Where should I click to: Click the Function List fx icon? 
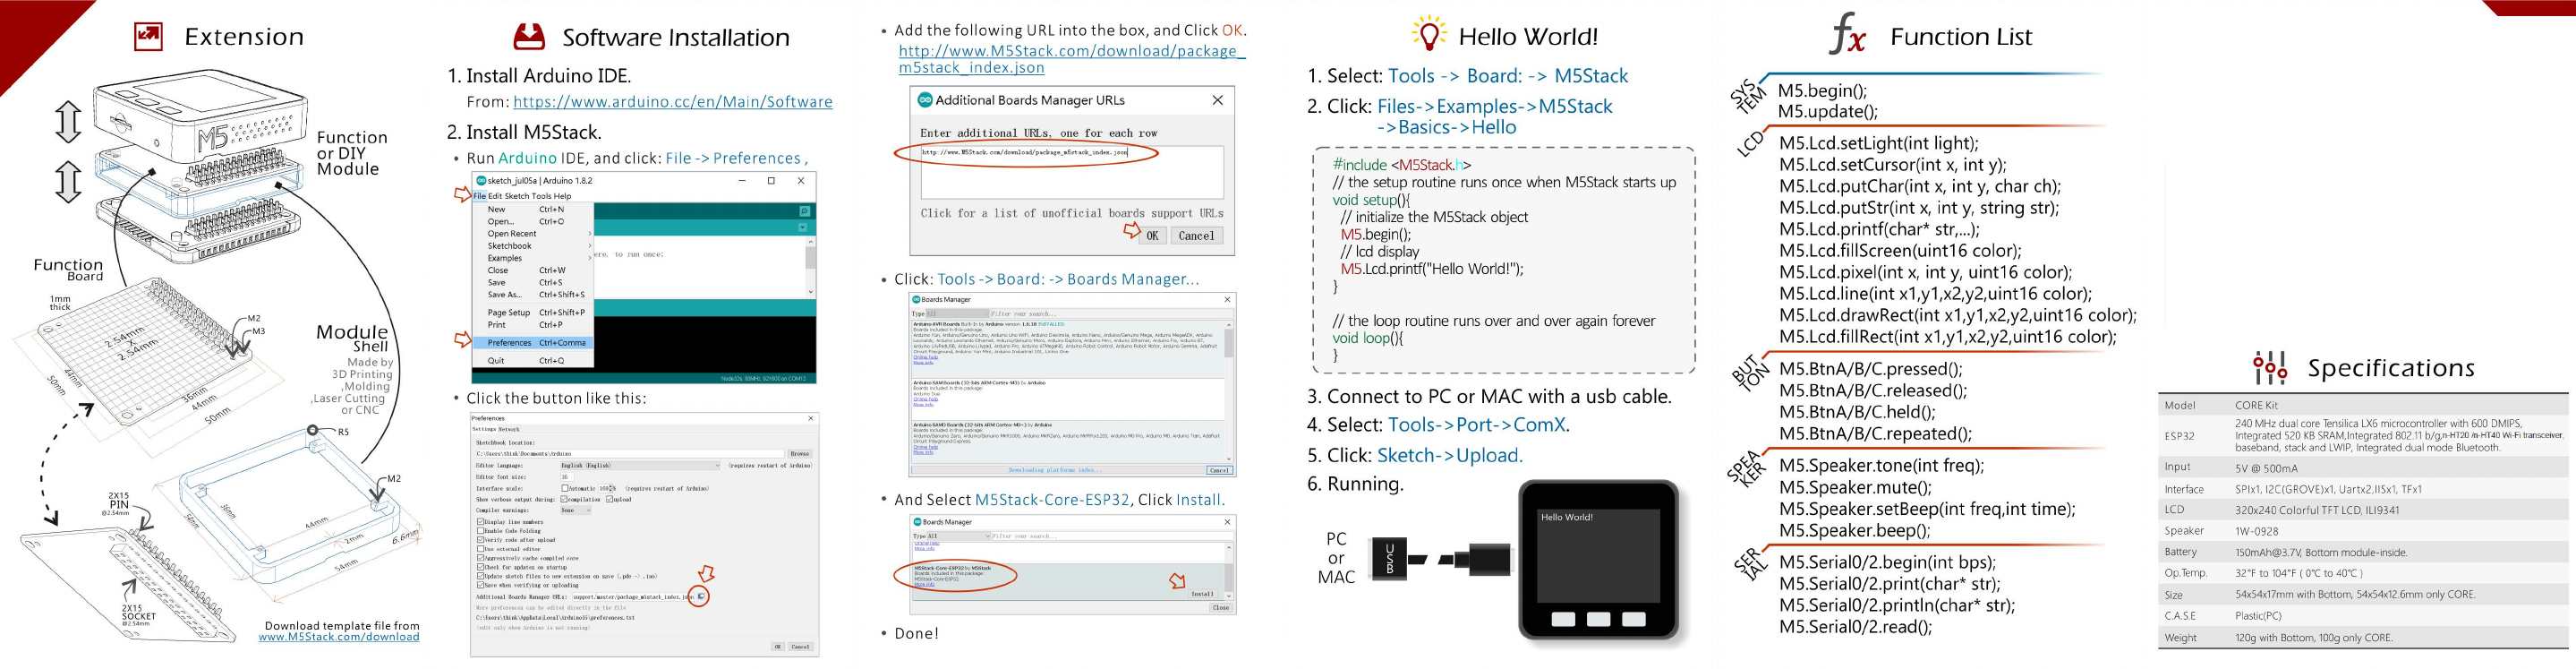[1848, 33]
